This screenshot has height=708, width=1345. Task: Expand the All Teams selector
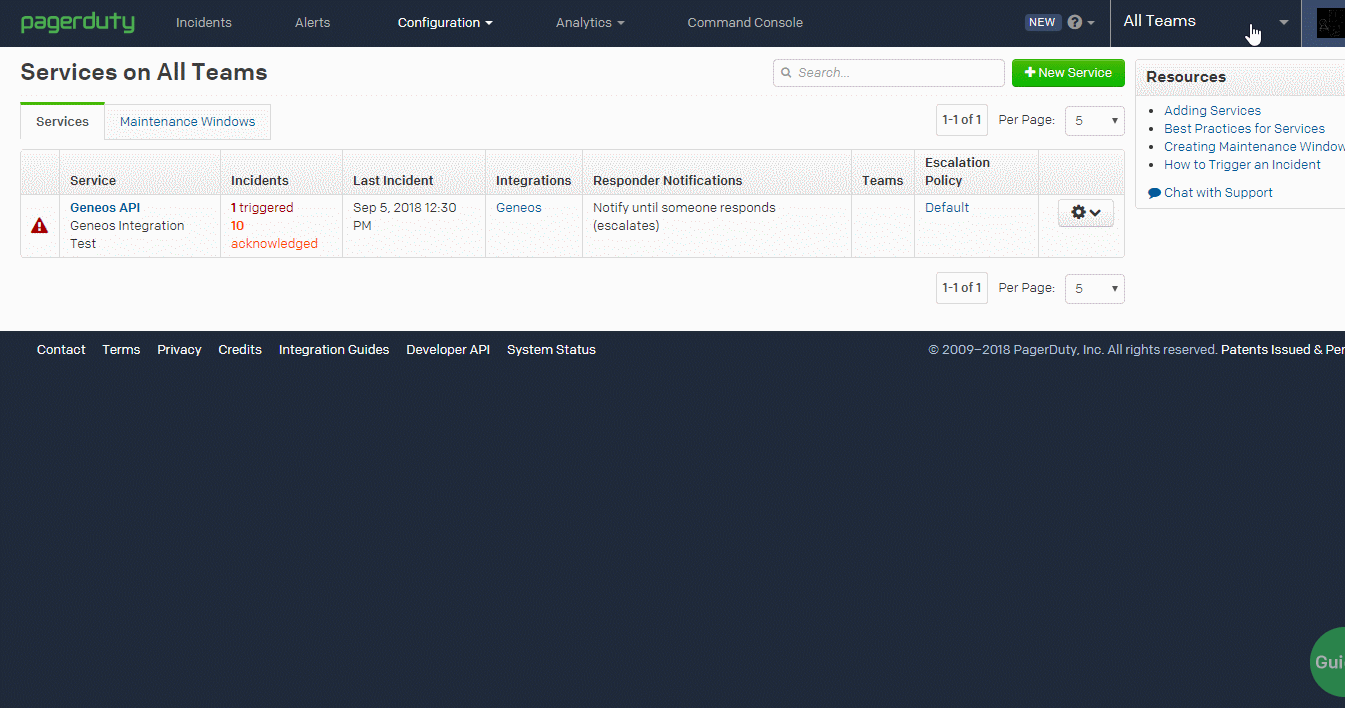point(1205,22)
